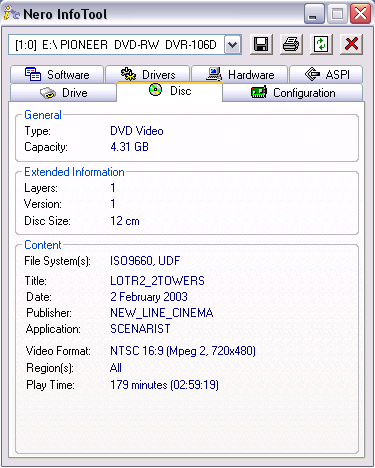Click the 'Play Time:' label
The image size is (375, 468).
(50, 385)
